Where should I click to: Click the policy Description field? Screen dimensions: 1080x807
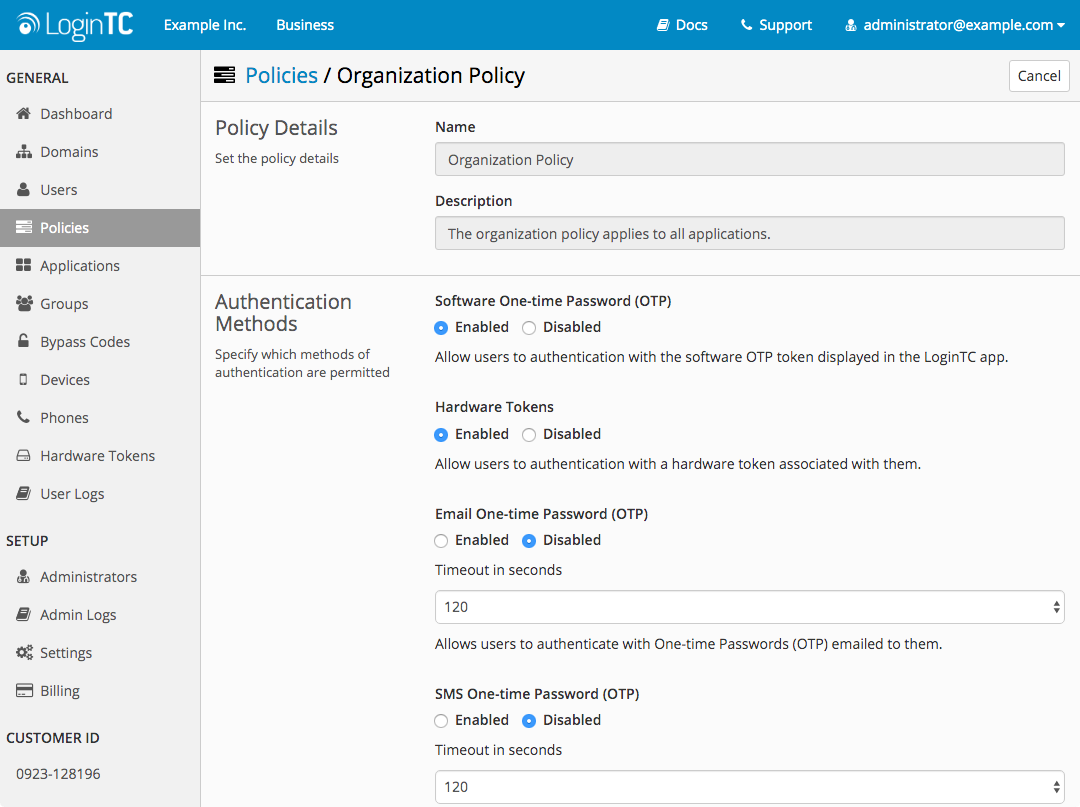pyautogui.click(x=749, y=233)
